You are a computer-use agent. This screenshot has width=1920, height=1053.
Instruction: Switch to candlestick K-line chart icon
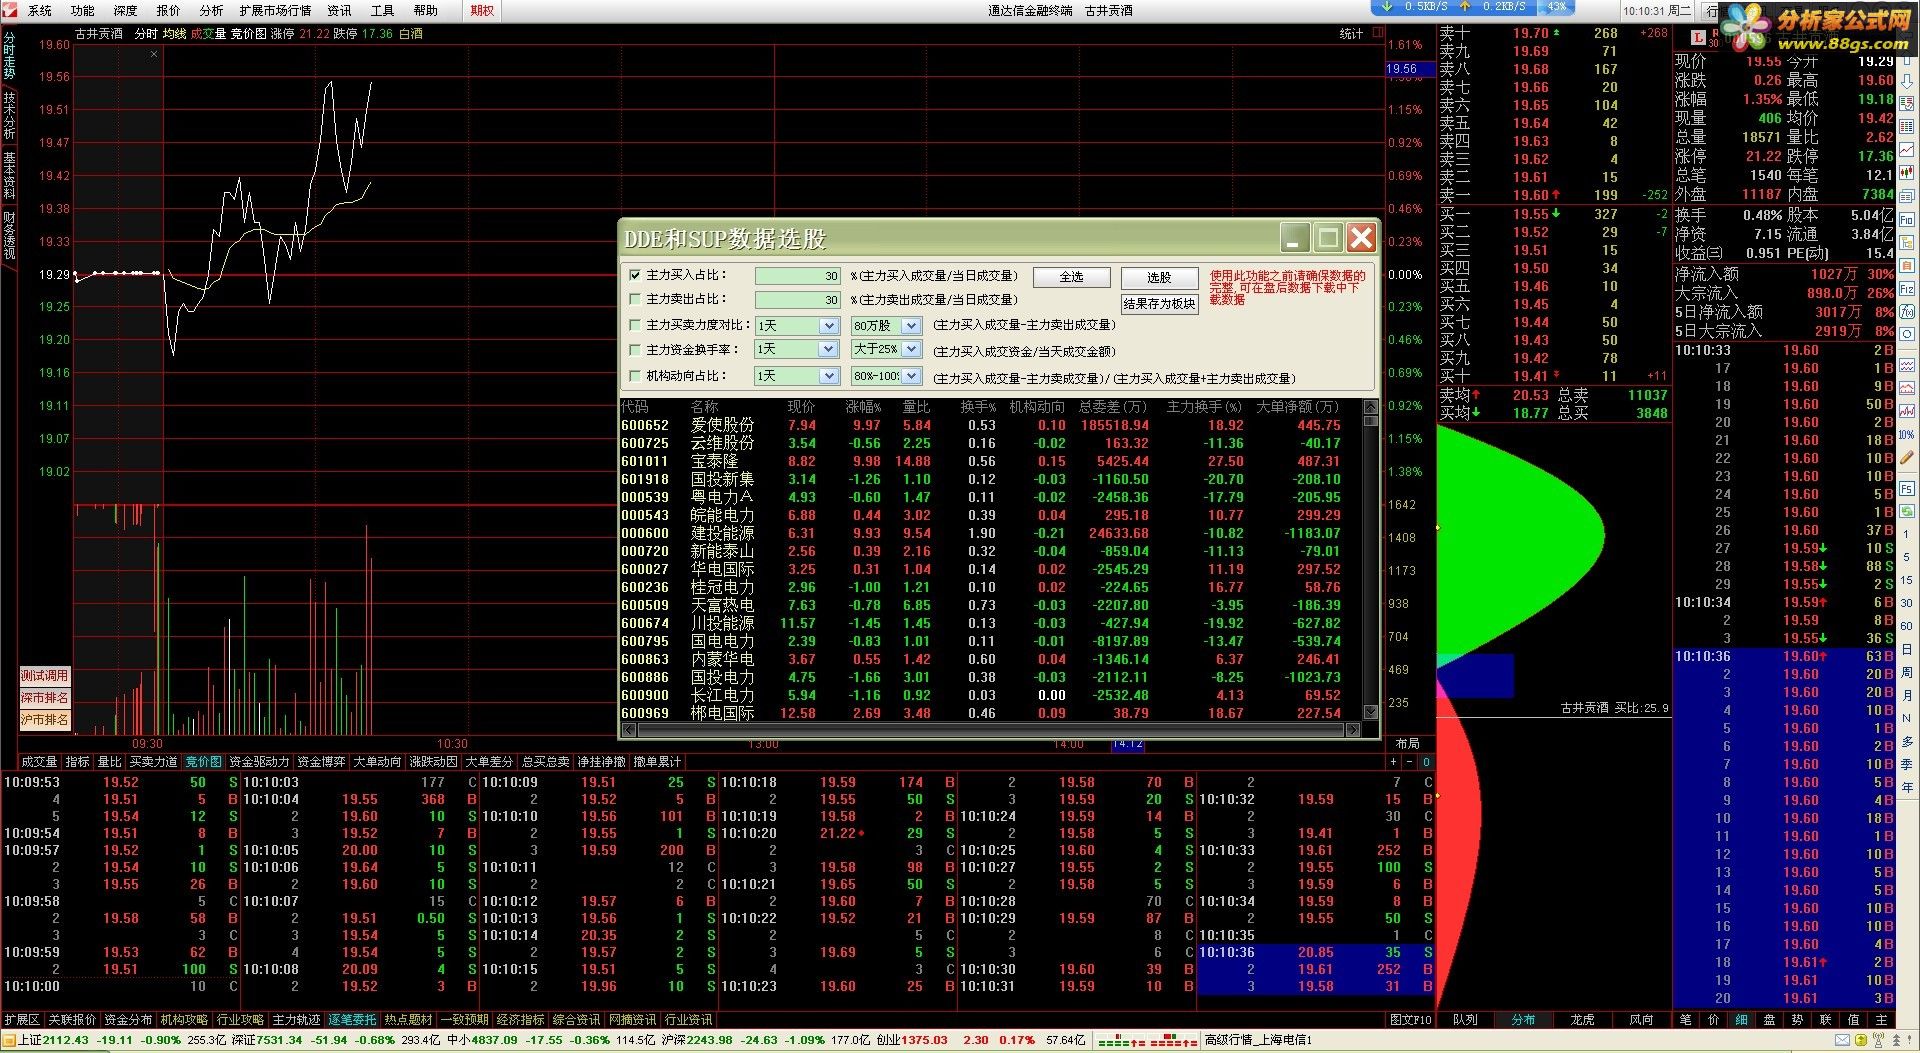pos(1907,172)
